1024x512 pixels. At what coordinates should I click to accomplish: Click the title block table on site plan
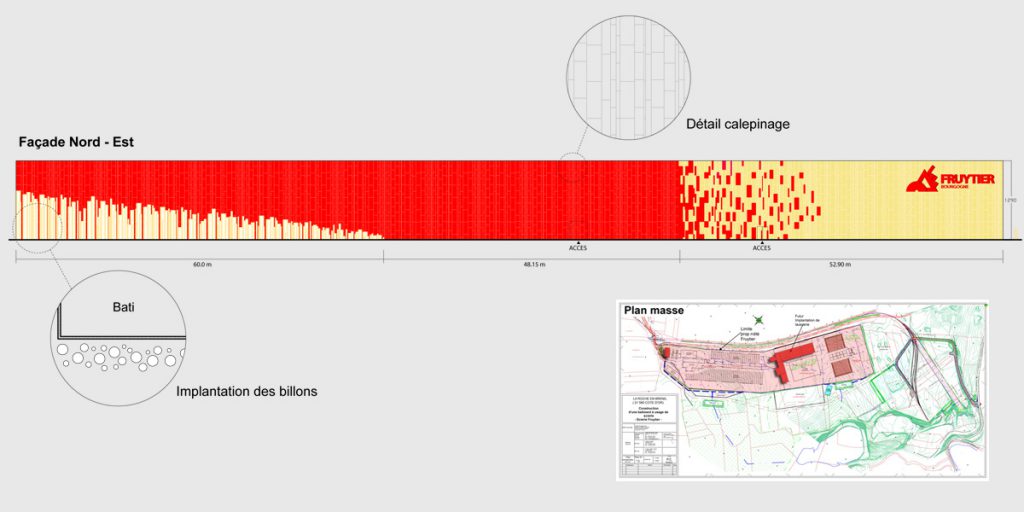(649, 432)
